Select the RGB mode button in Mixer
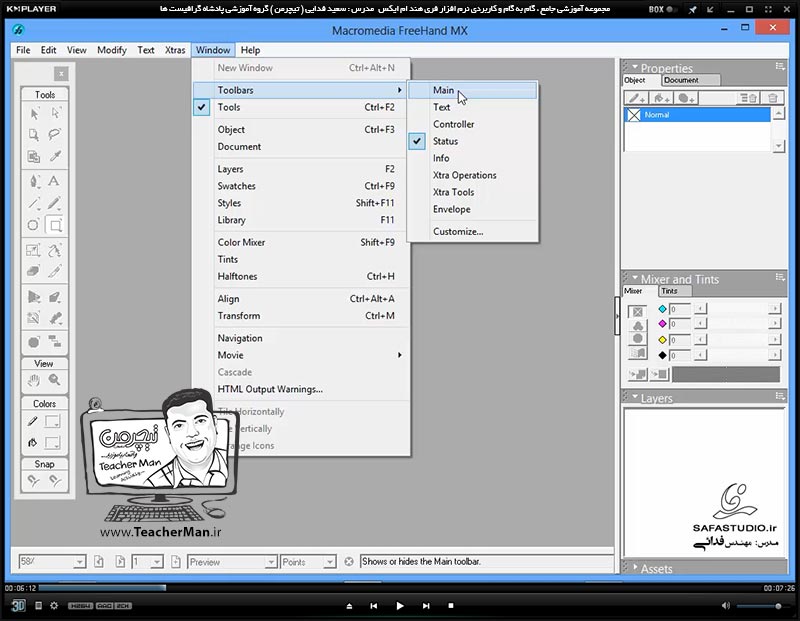Image resolution: width=800 pixels, height=621 pixels. [637, 326]
